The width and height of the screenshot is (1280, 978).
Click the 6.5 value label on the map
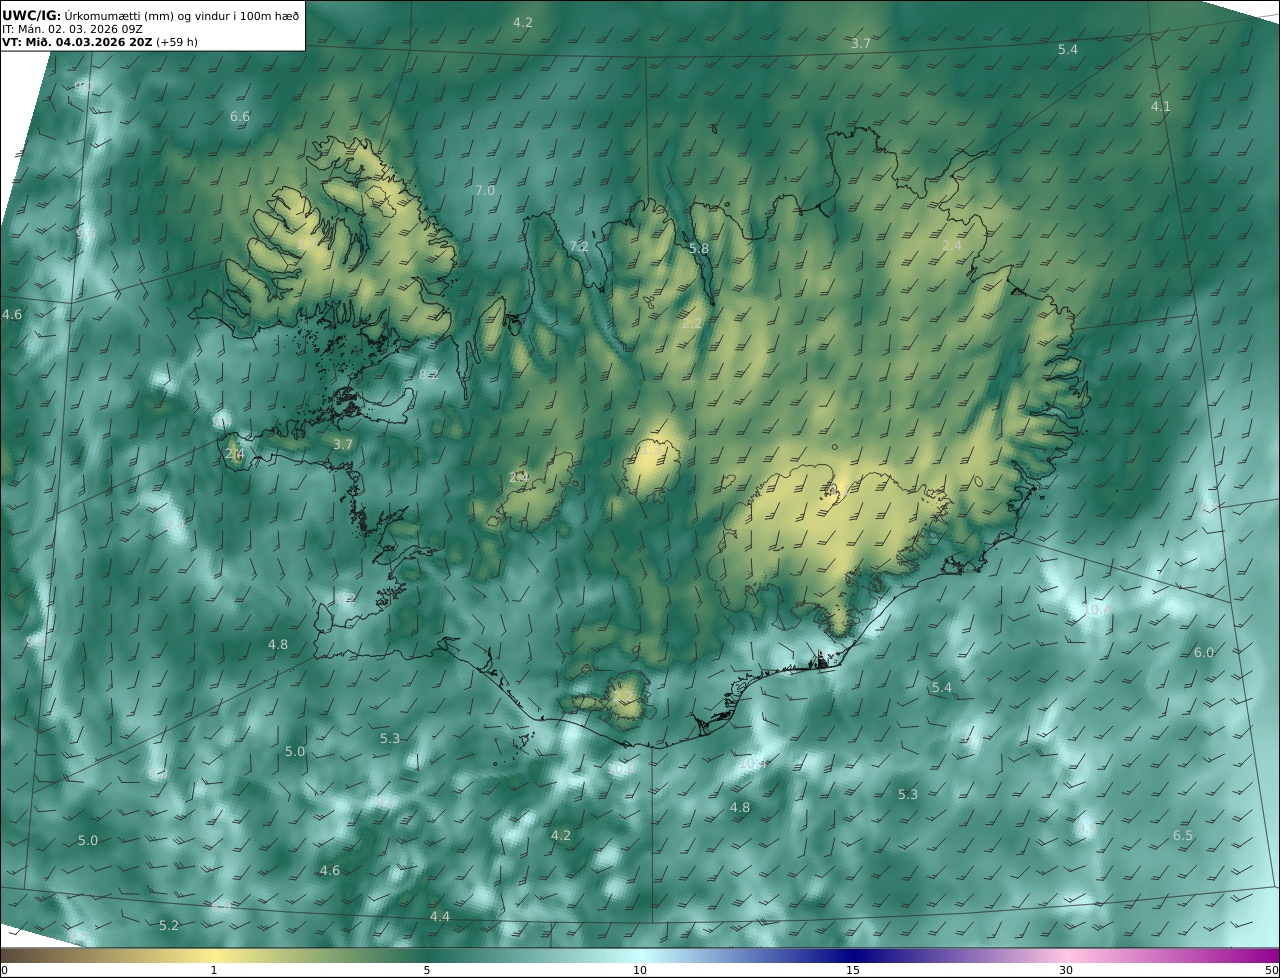(1183, 835)
